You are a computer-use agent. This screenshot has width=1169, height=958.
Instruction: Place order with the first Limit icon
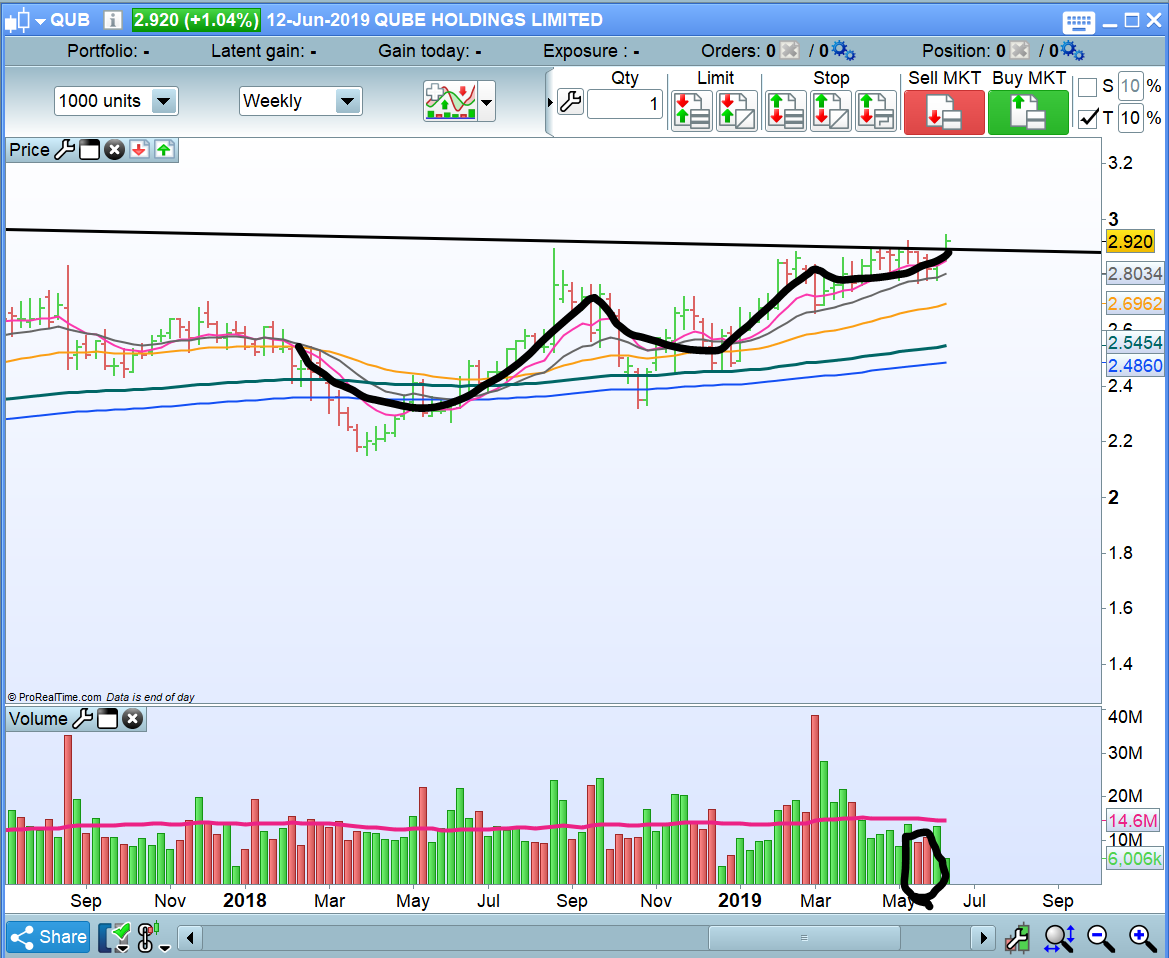(692, 111)
